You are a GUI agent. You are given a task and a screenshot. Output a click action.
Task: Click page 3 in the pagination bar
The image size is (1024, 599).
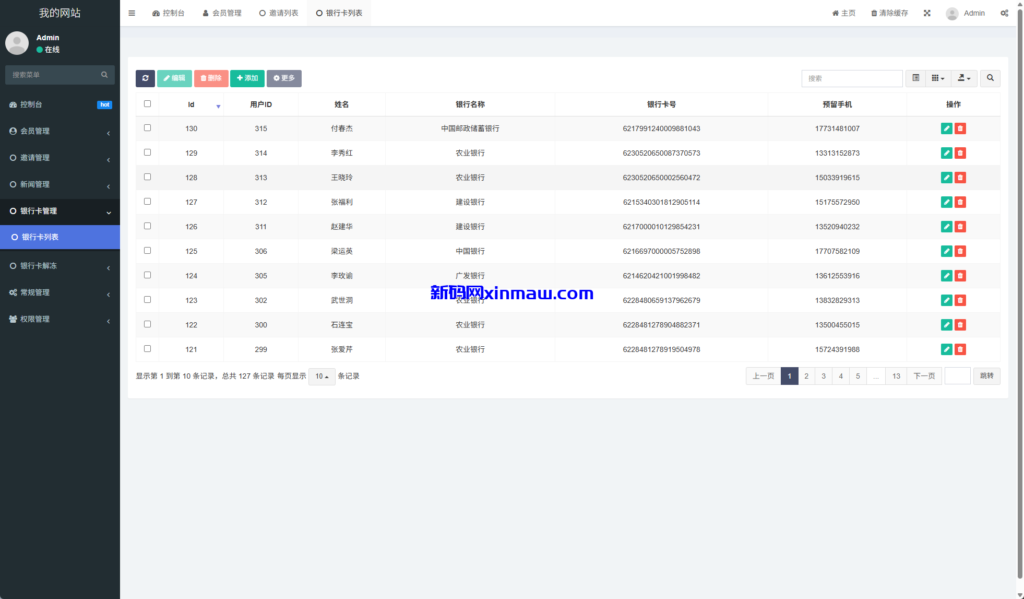[x=823, y=375]
